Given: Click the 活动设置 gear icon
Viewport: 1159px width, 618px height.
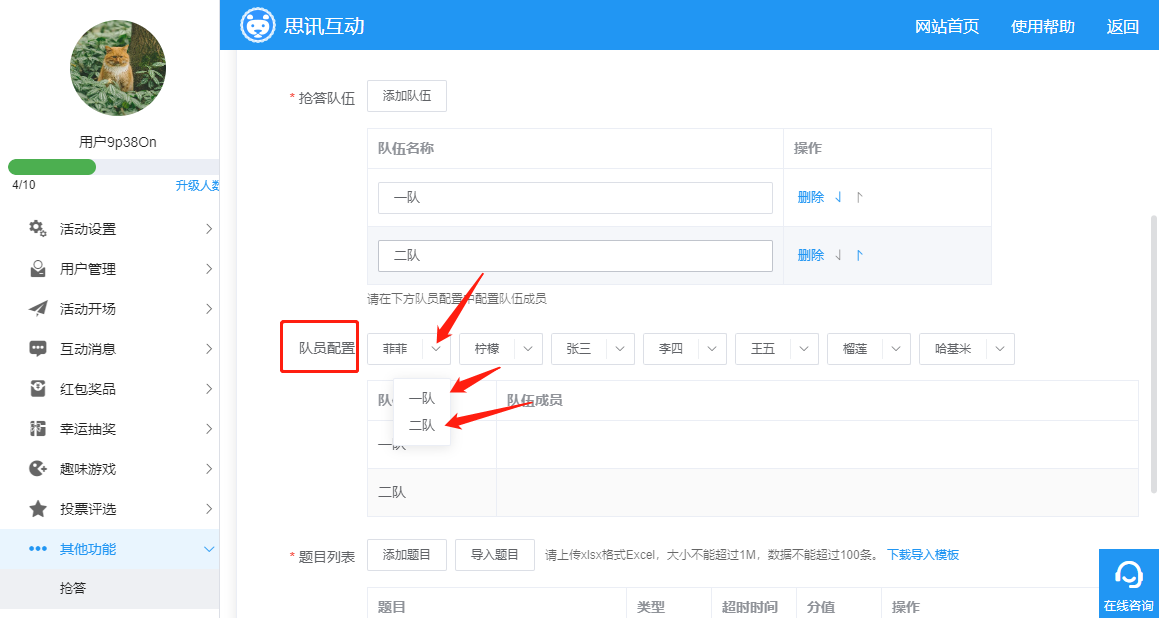Looking at the screenshot, I should (x=38, y=228).
